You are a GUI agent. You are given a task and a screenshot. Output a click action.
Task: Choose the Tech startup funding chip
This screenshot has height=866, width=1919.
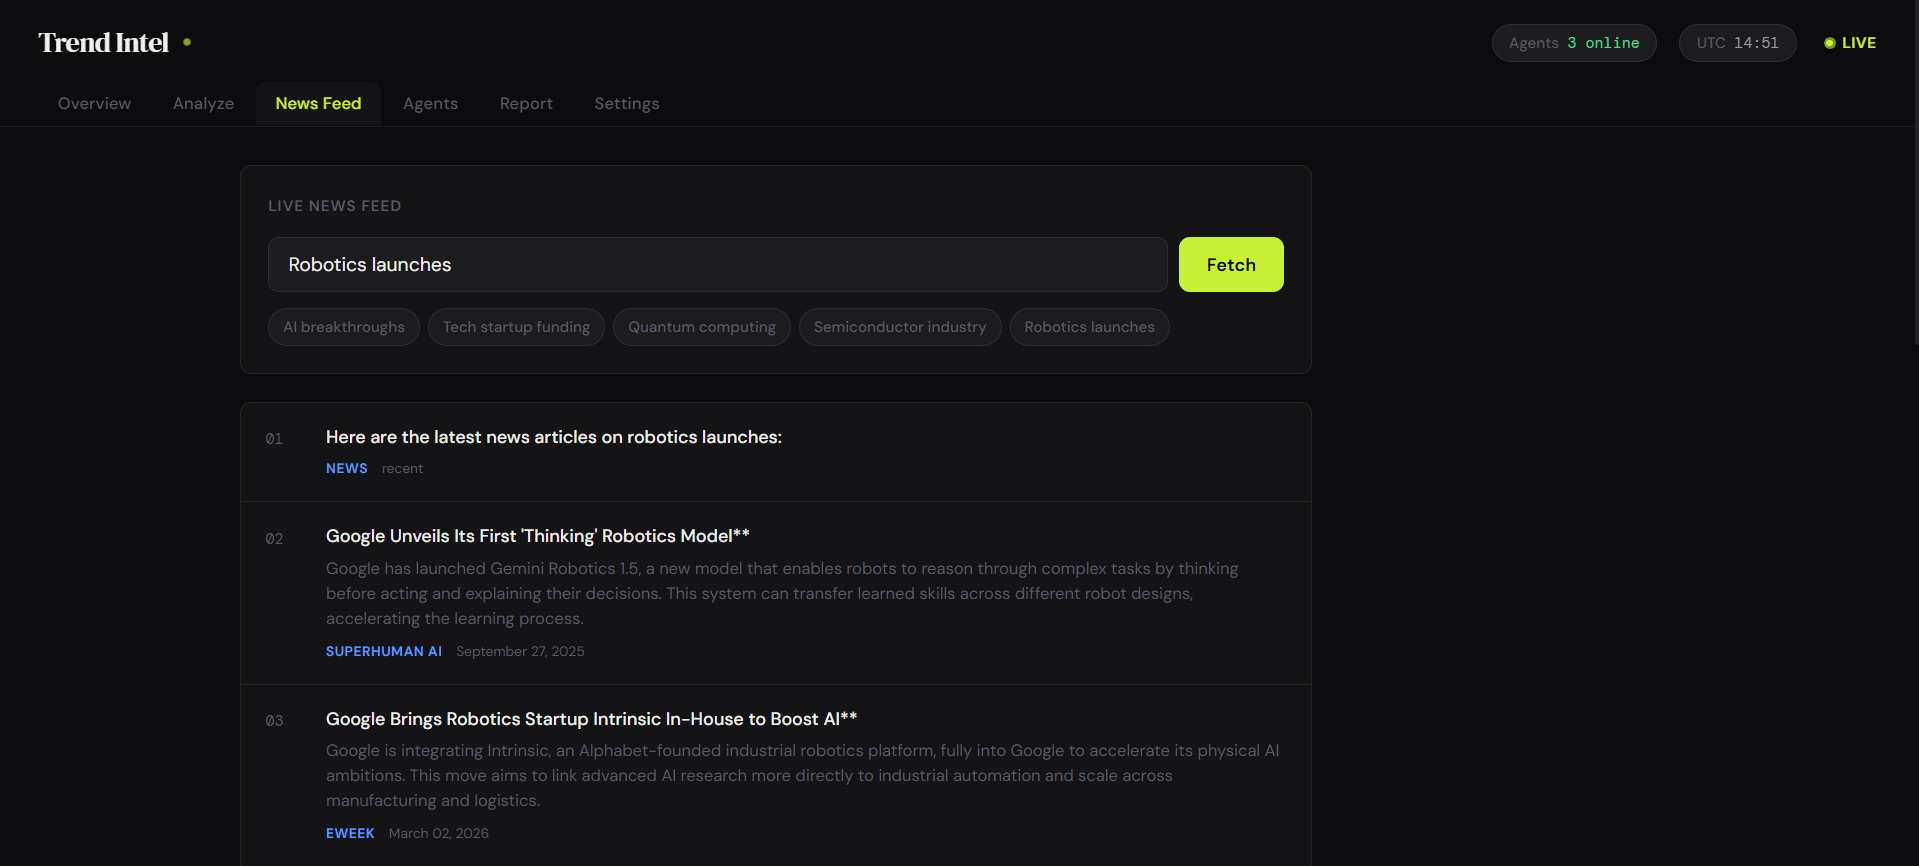click(516, 327)
